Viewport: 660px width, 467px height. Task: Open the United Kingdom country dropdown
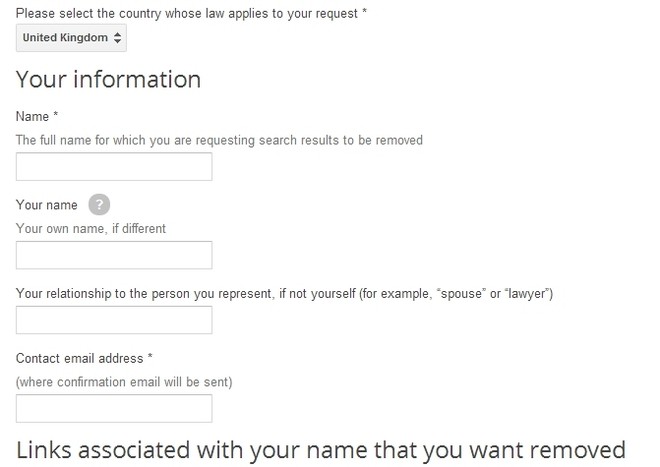[x=71, y=38]
